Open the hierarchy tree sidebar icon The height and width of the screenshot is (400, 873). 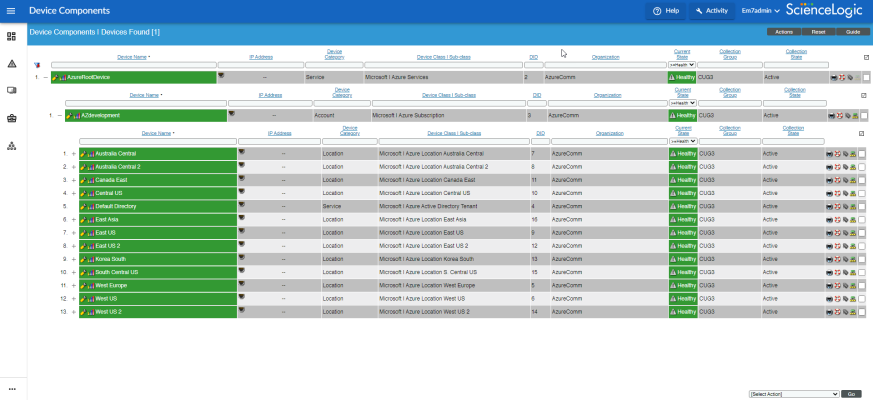click(11, 146)
